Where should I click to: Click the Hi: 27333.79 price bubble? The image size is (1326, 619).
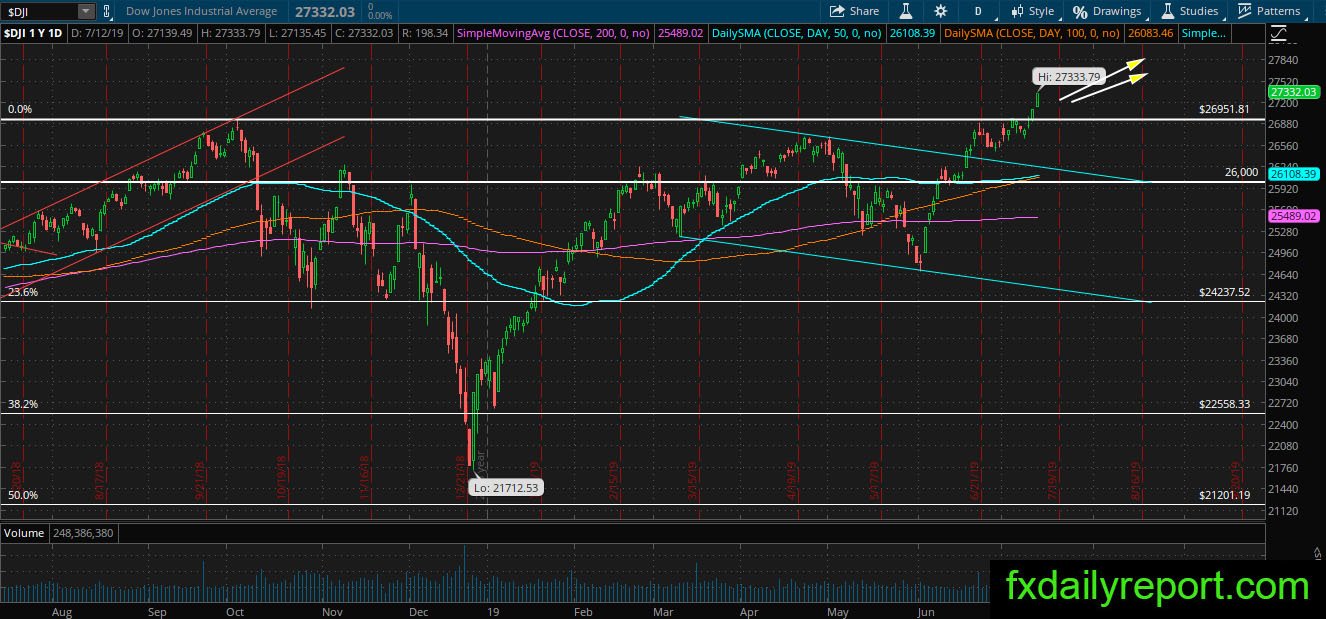1071,76
